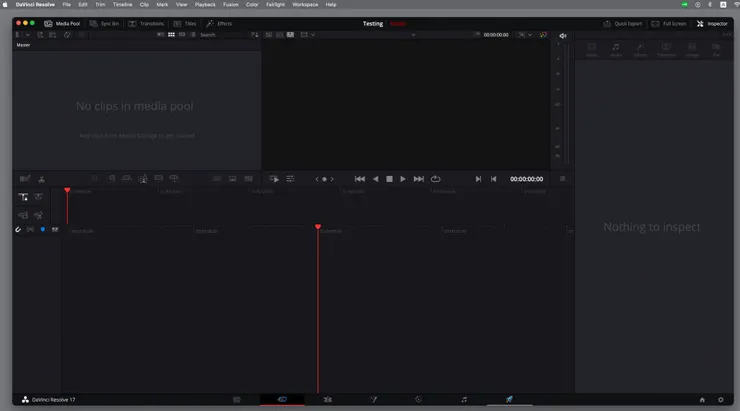Open the Transitions tab
This screenshot has height=411, width=740.
click(x=146, y=24)
